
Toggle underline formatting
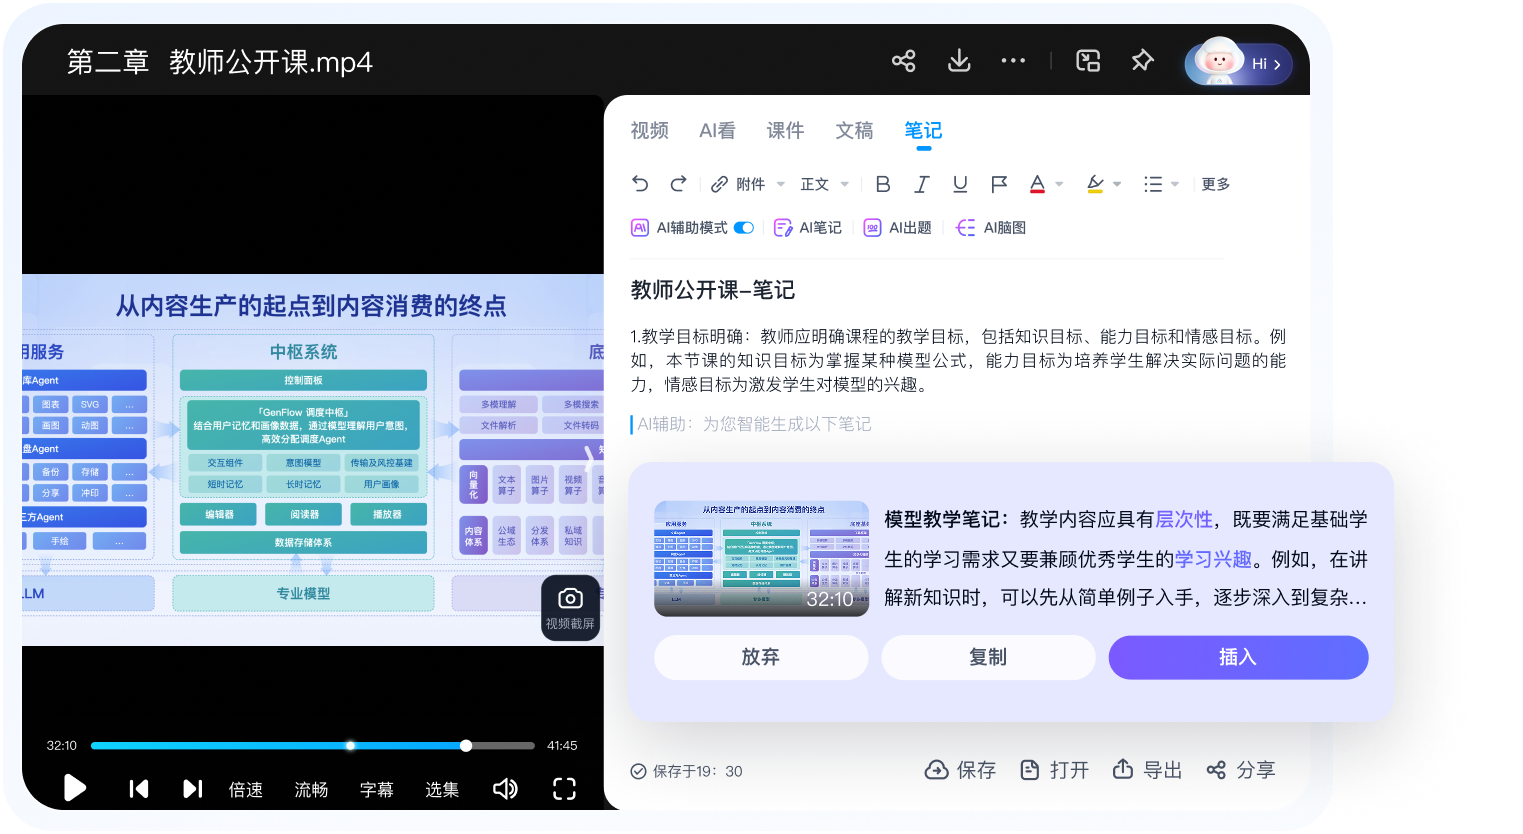point(960,184)
